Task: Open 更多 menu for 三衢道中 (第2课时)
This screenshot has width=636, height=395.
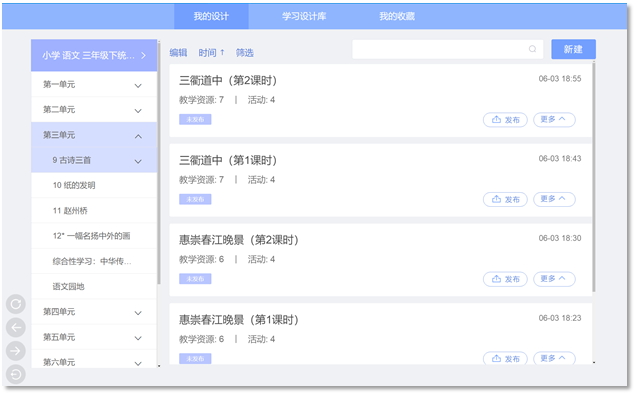Action: [554, 120]
